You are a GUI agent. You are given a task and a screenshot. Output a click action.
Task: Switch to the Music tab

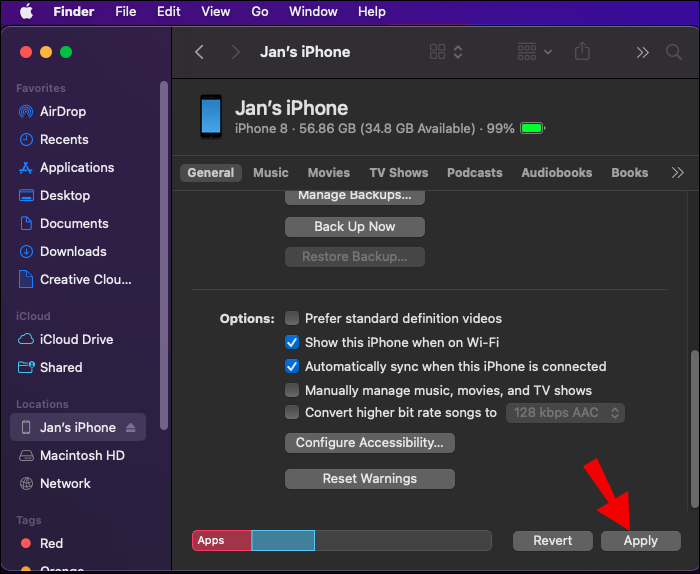coord(271,173)
